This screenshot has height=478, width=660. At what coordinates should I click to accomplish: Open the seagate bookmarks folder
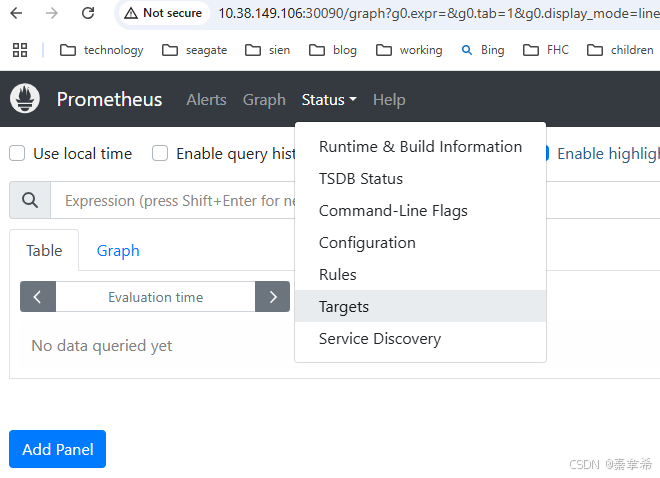194,50
